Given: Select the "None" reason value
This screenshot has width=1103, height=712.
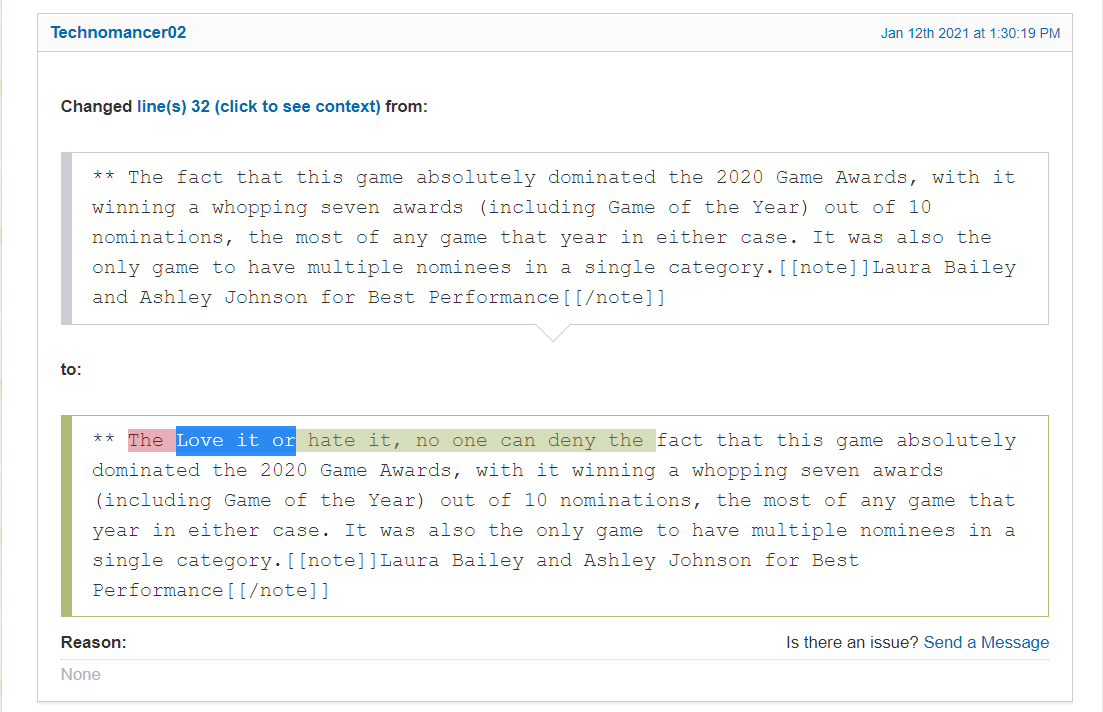Looking at the screenshot, I should 80,674.
